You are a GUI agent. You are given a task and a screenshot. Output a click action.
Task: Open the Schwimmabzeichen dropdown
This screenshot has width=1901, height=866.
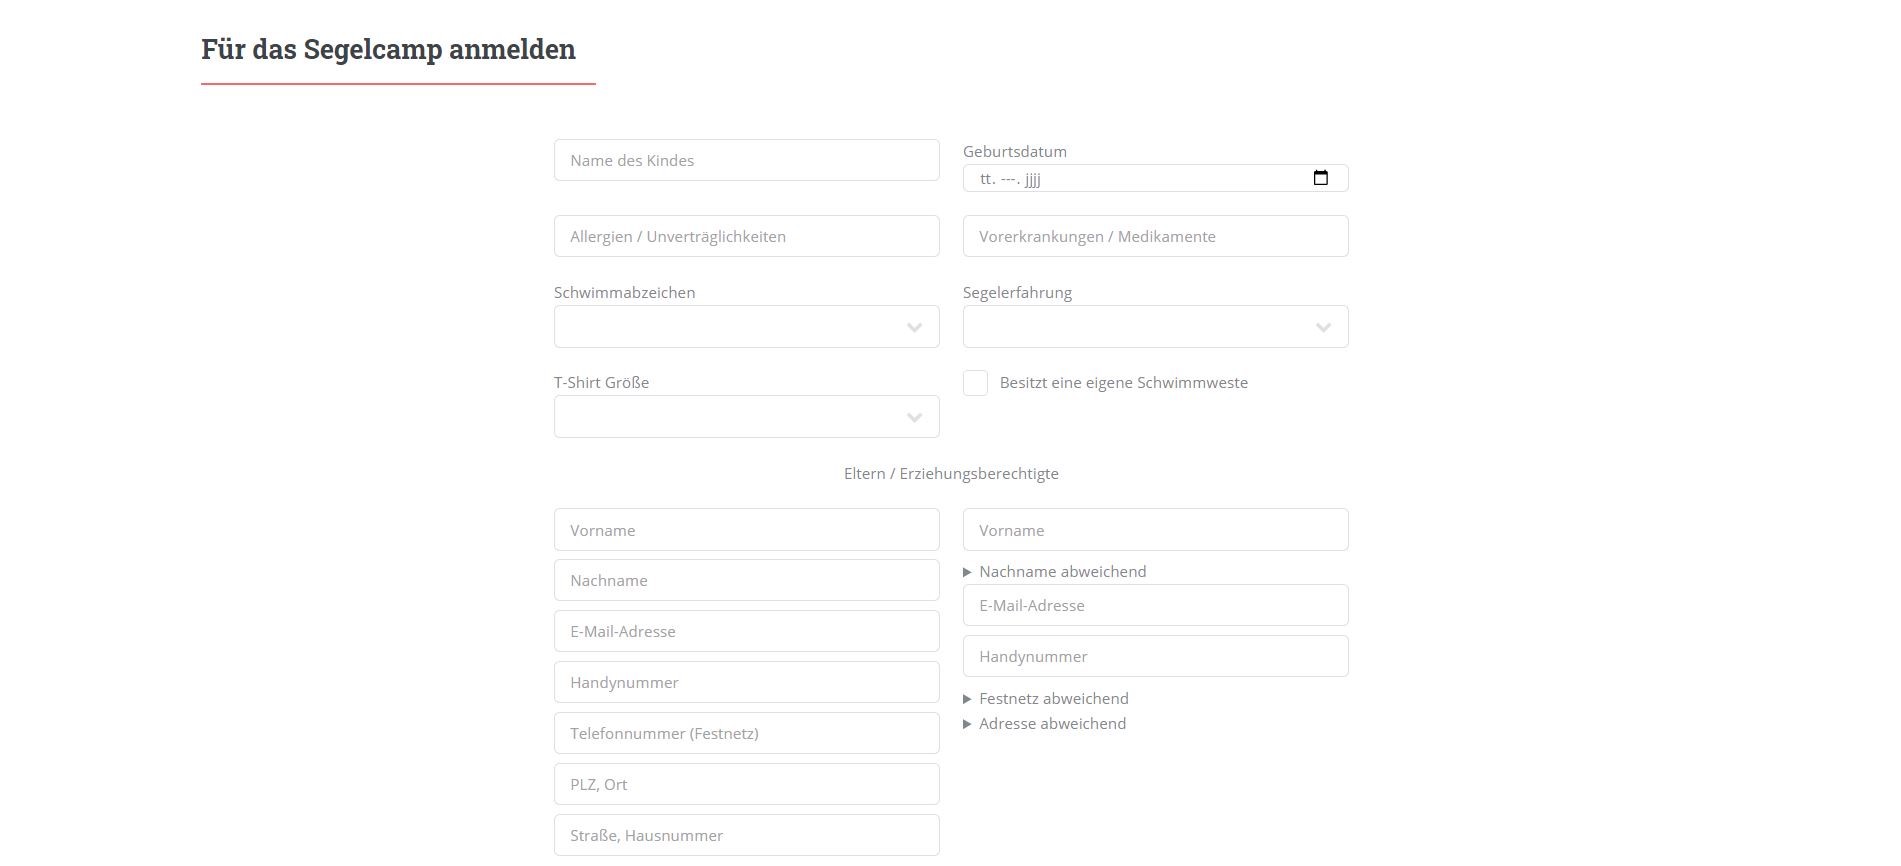tap(746, 327)
